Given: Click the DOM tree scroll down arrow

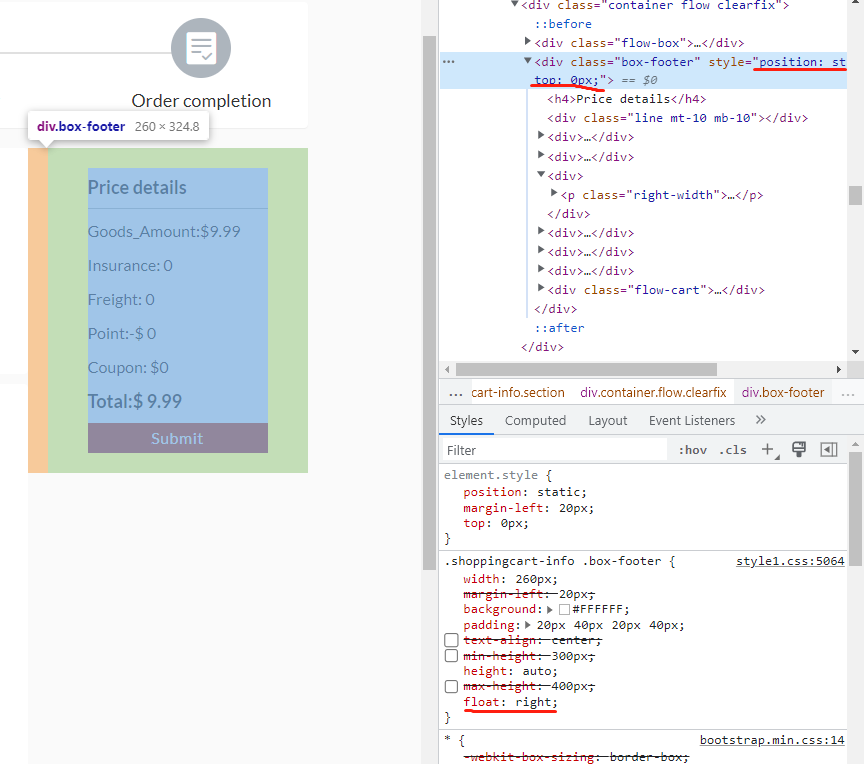Looking at the screenshot, I should pos(855,352).
